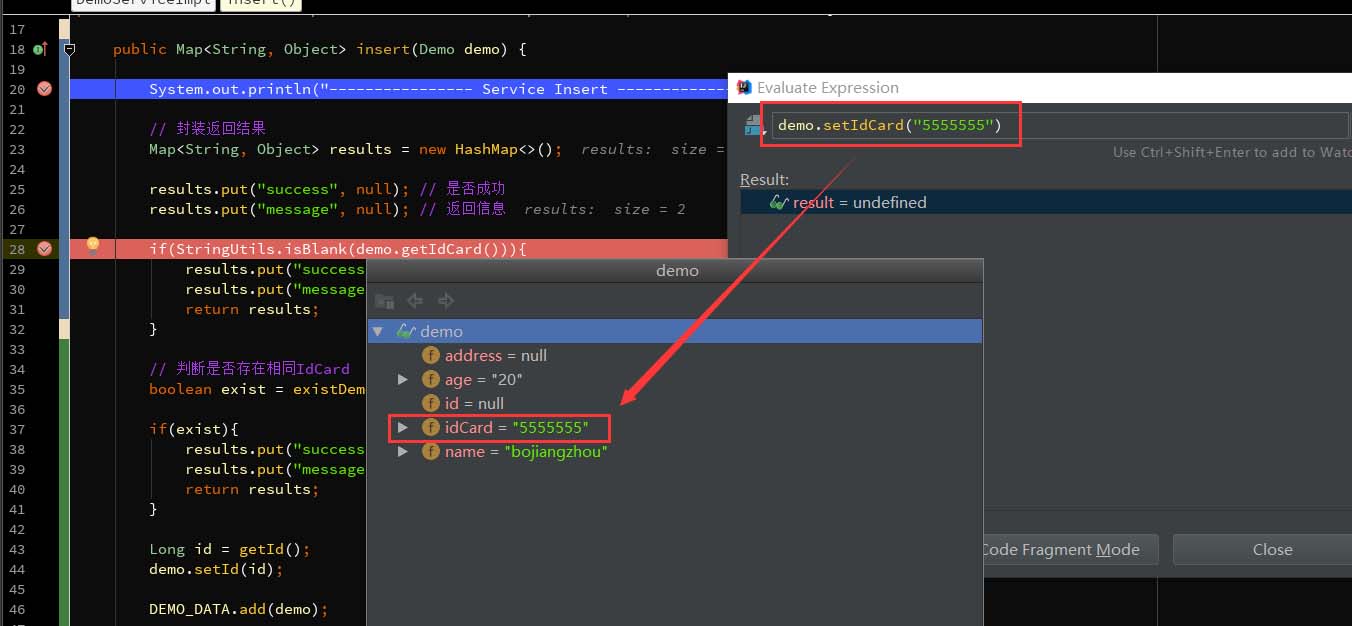This screenshot has height=626, width=1352.
Task: Select the address = null row
Action: 675,355
